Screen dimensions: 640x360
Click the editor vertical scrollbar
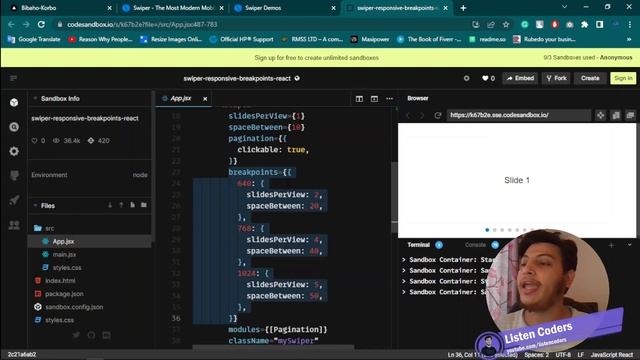[394, 197]
